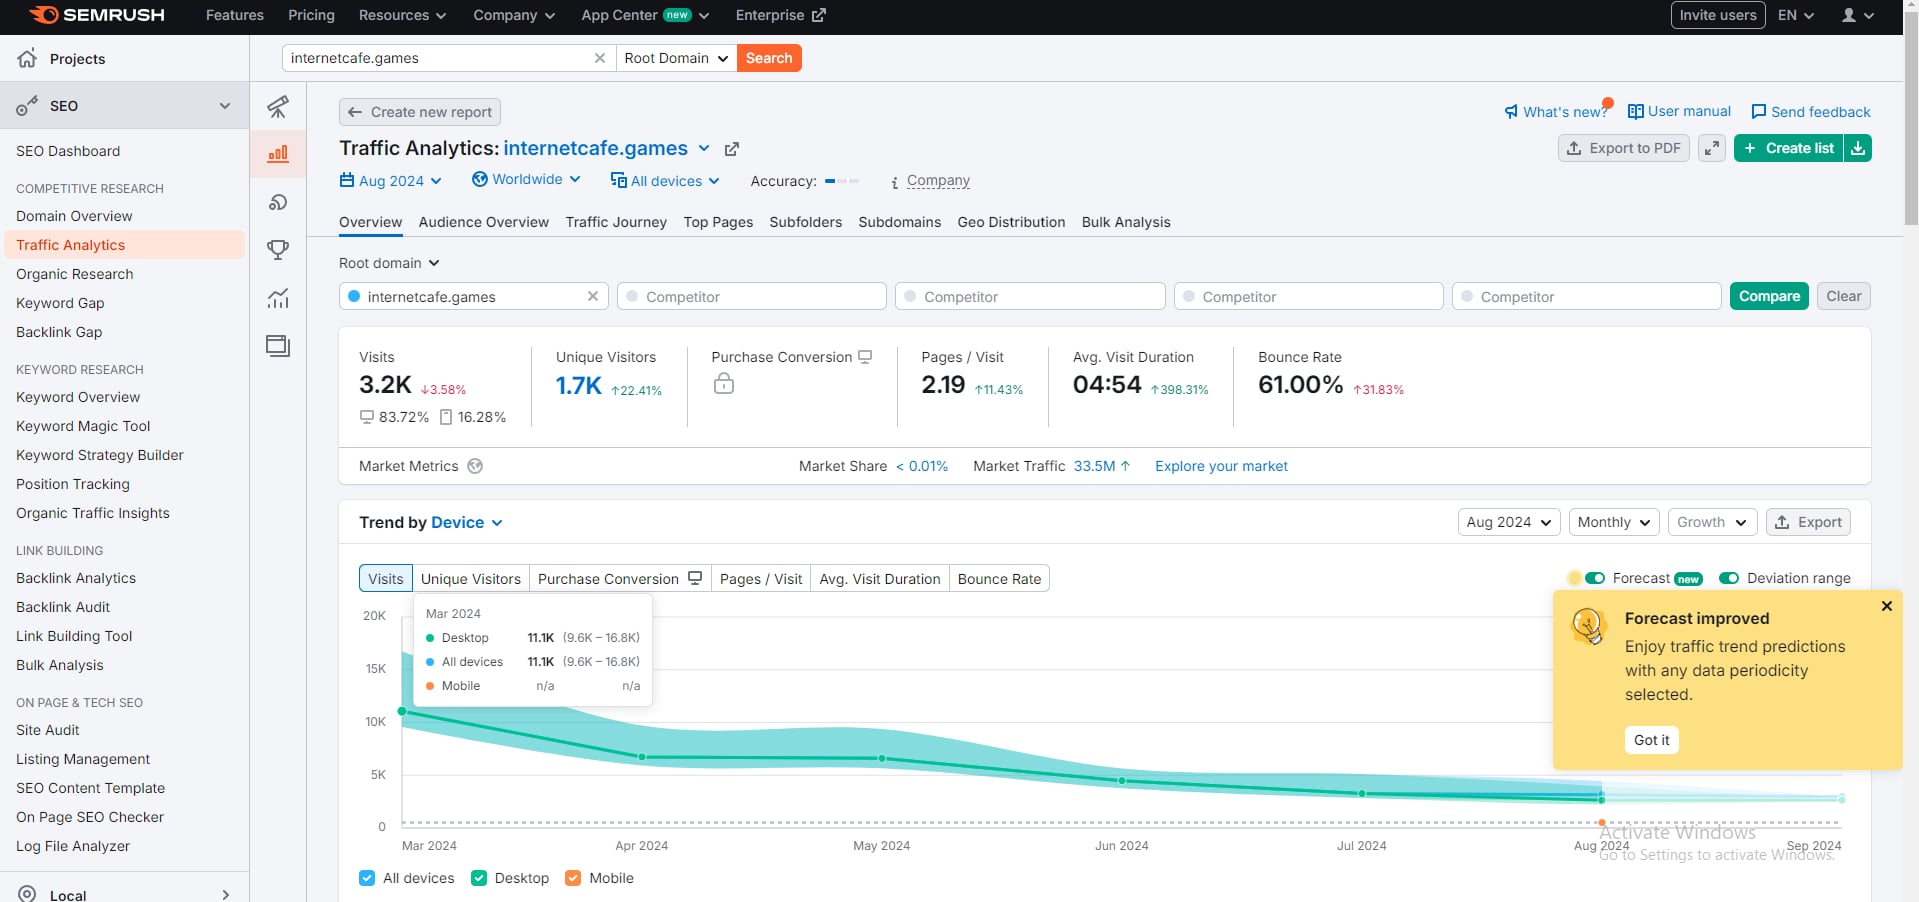
Task: Open the Explore your market link
Action: coord(1221,466)
